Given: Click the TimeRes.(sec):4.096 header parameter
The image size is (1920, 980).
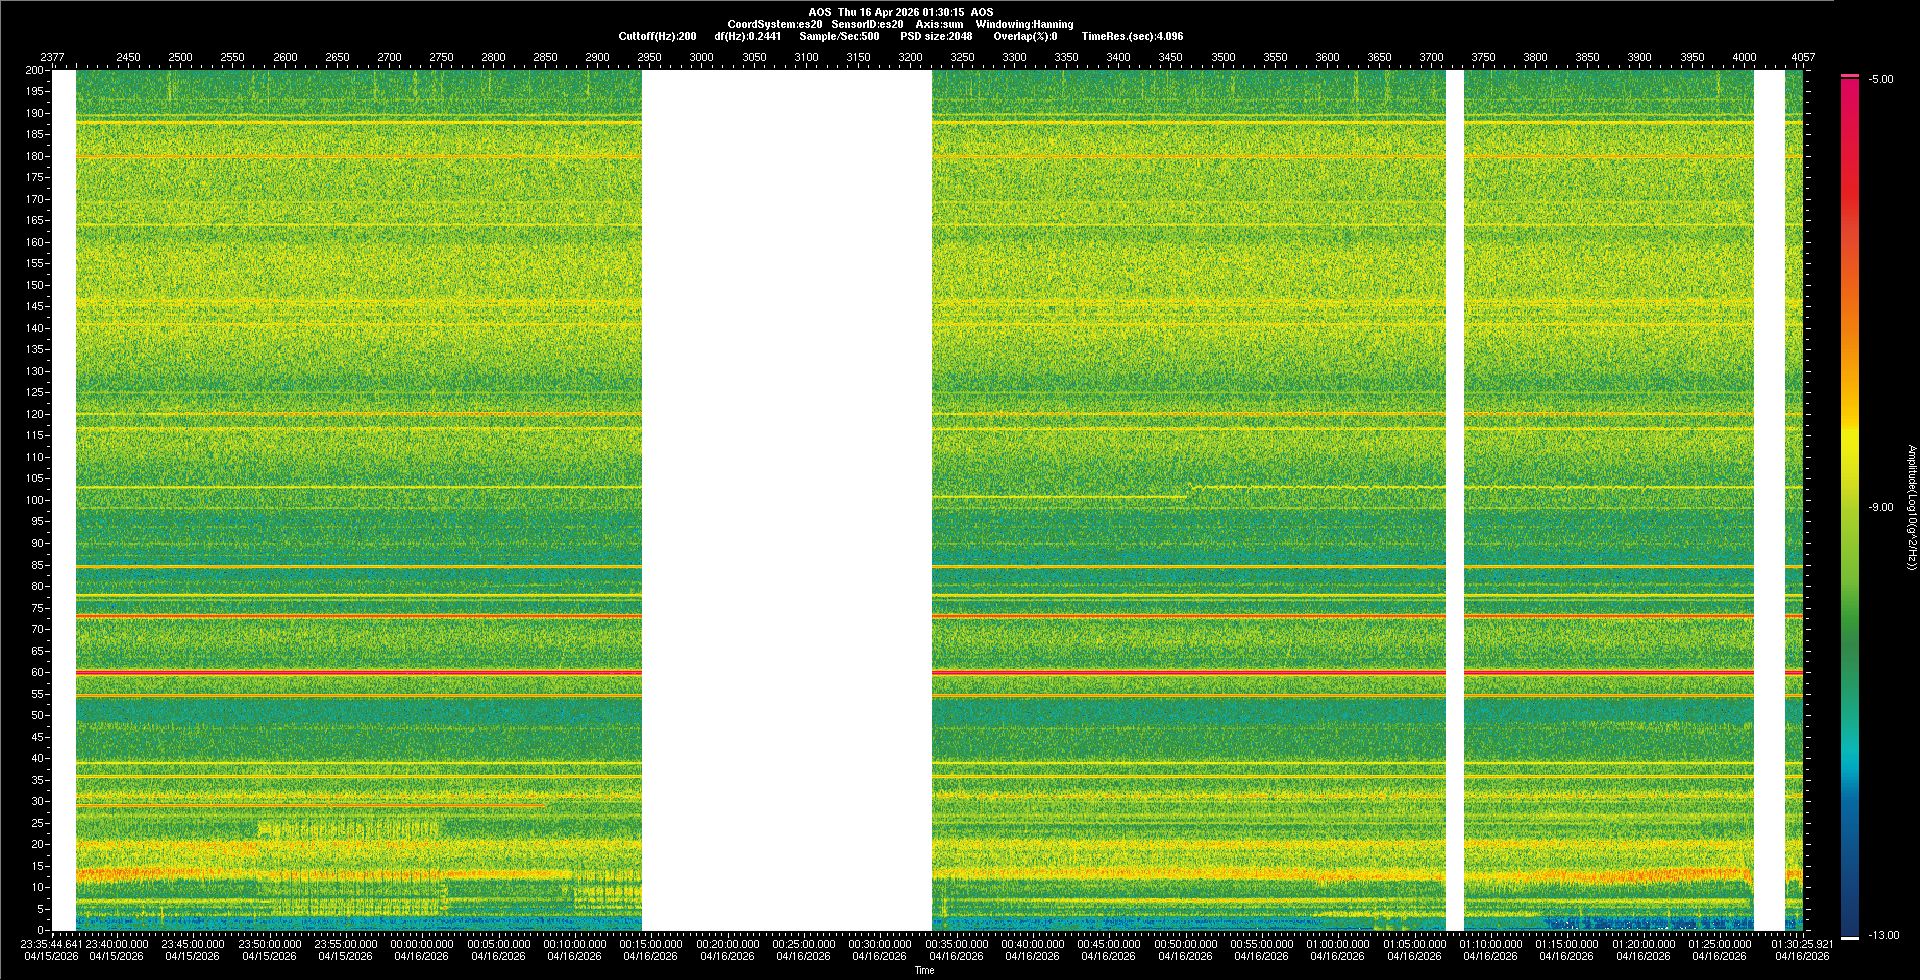Looking at the screenshot, I should tap(1132, 36).
